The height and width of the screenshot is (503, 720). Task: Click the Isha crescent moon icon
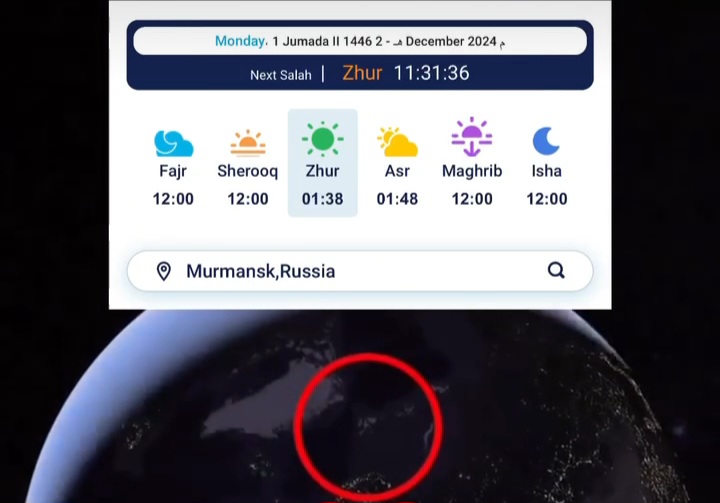click(546, 141)
